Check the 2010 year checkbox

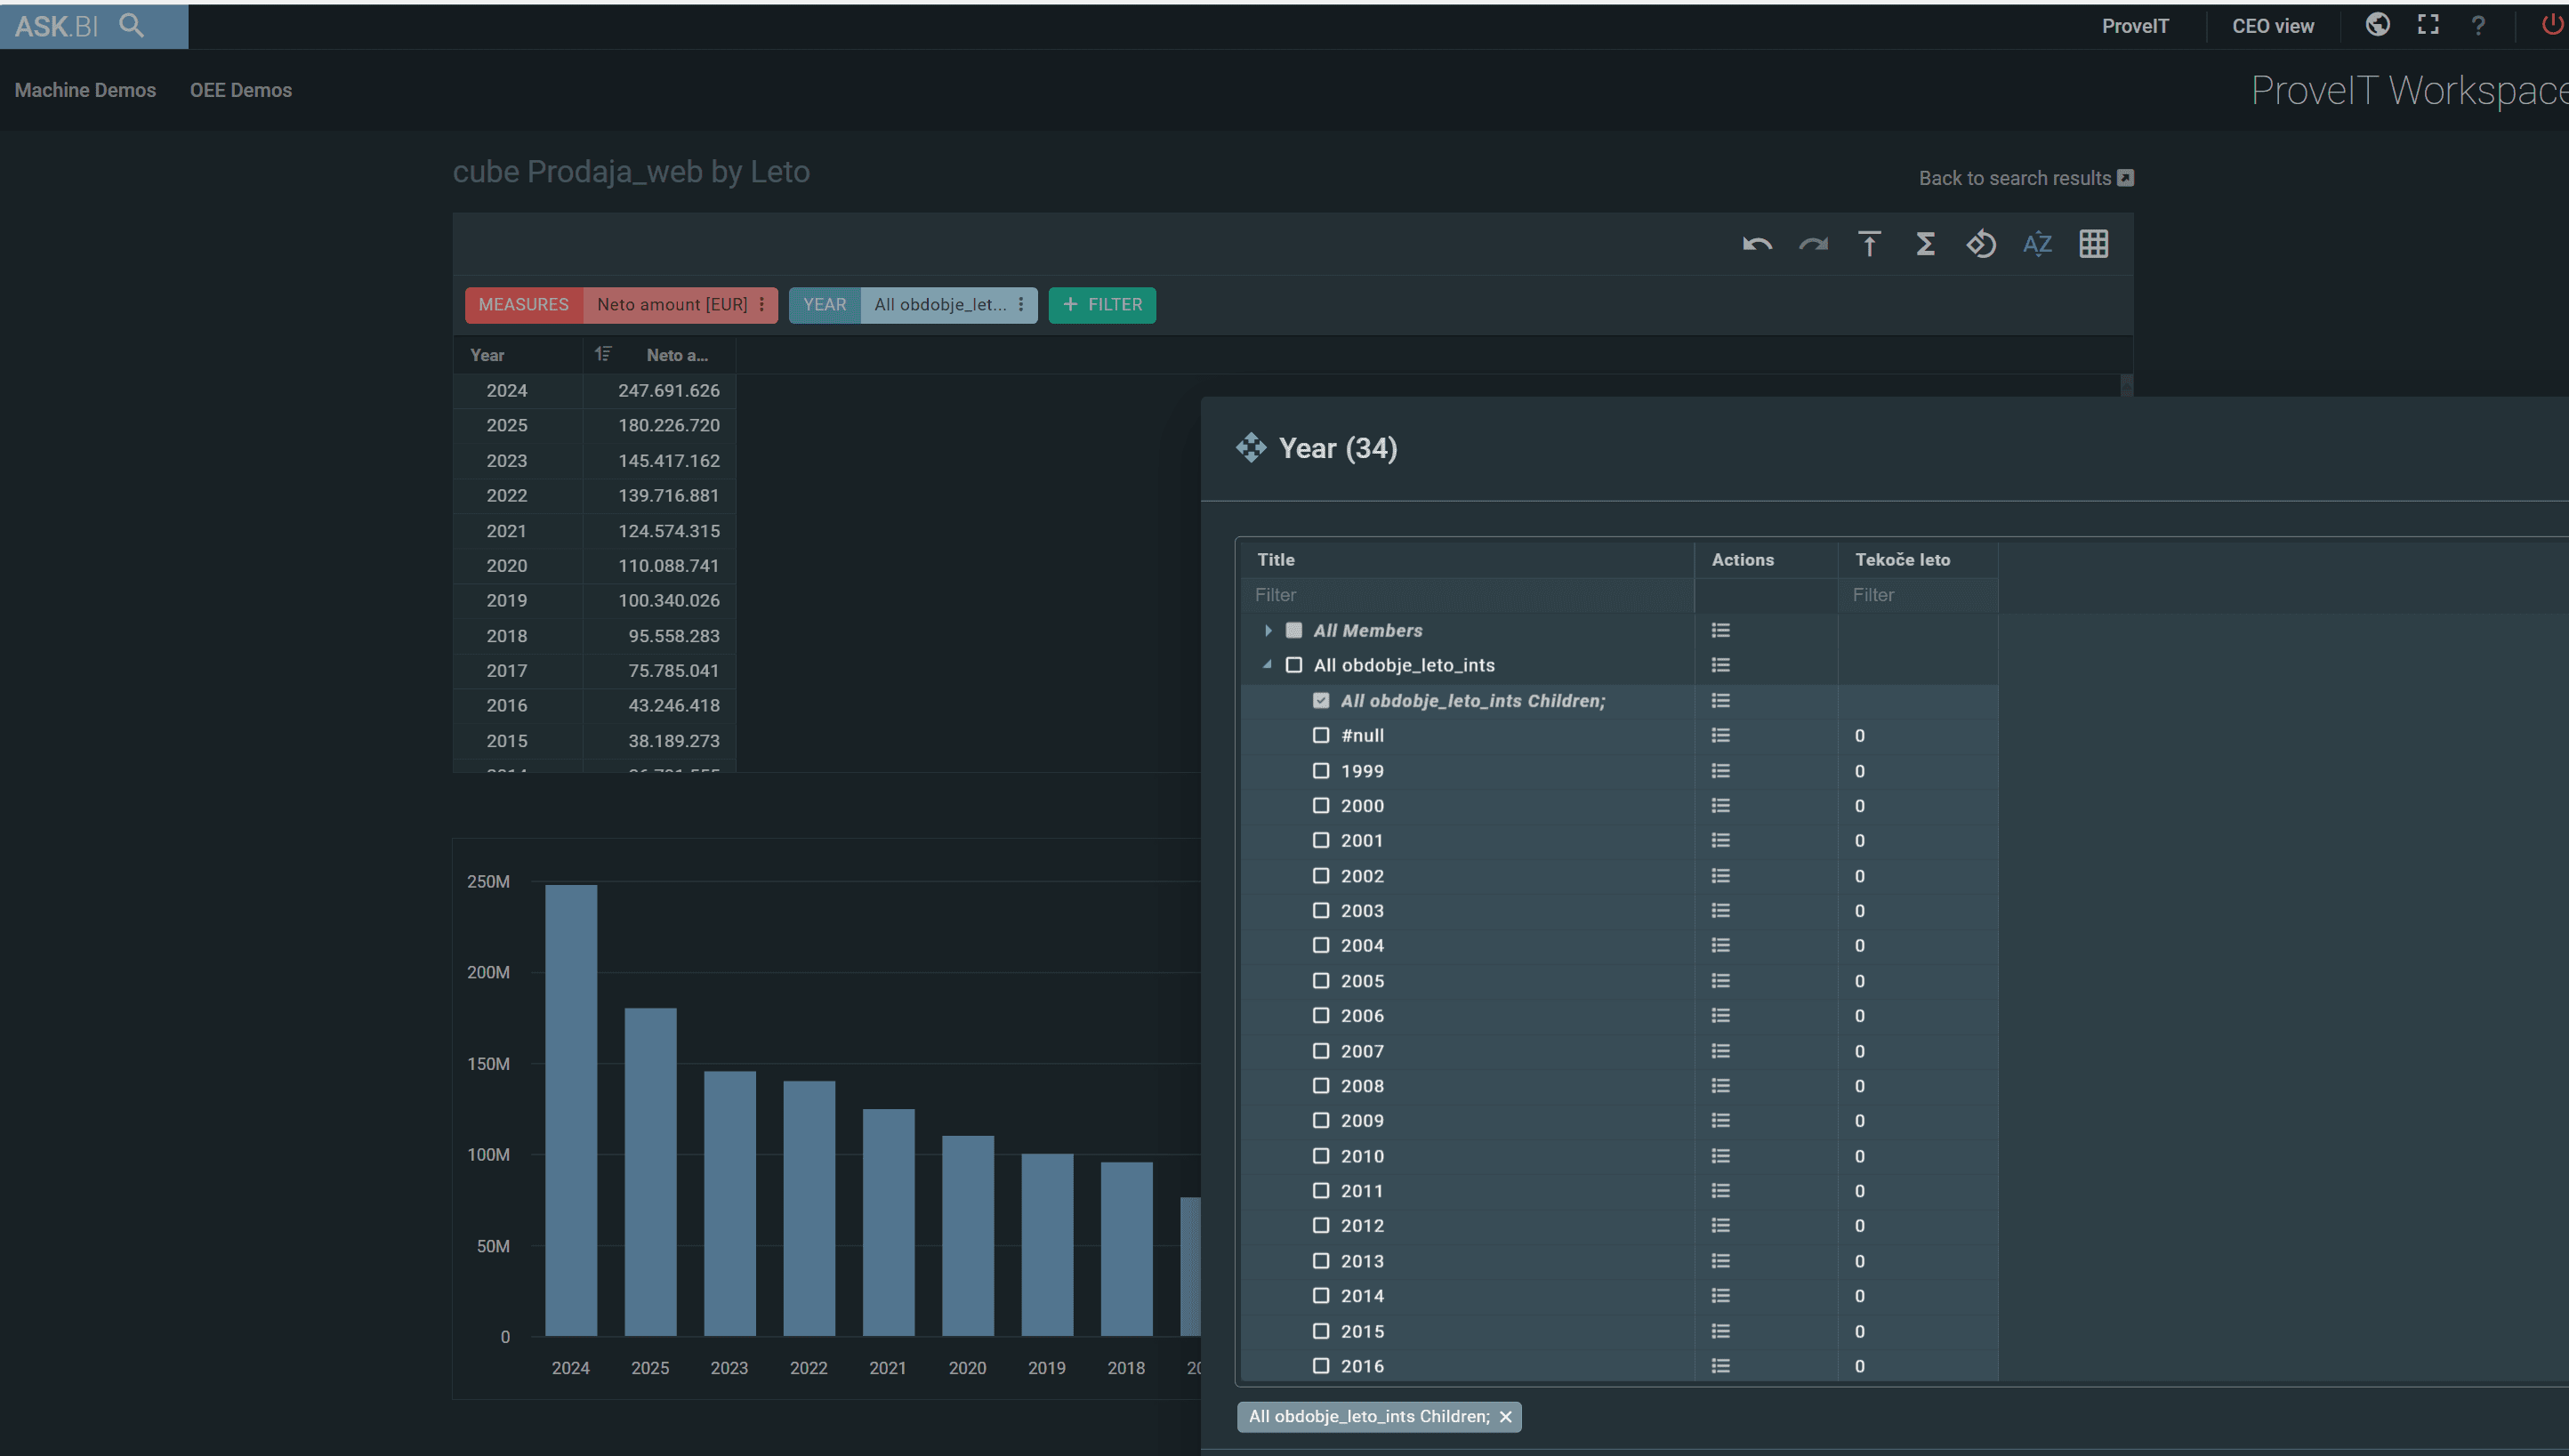(1321, 1156)
